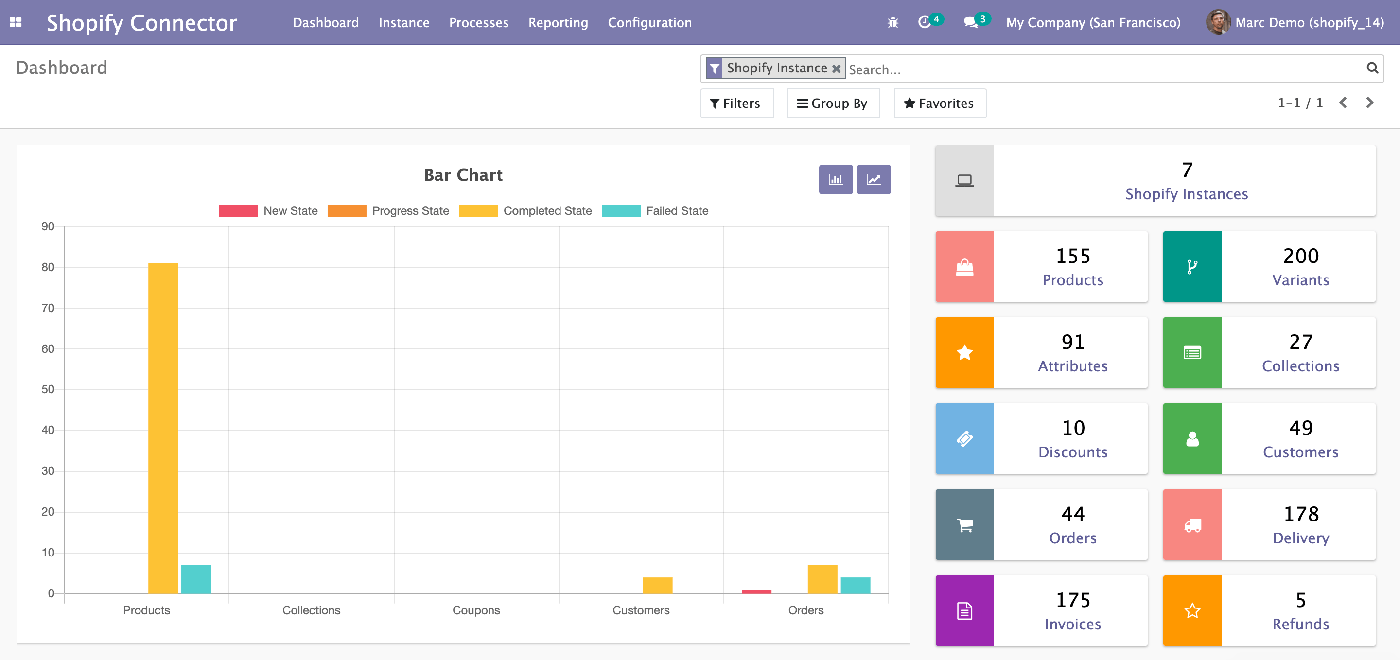Click the Delivery truck icon

(x=1192, y=525)
